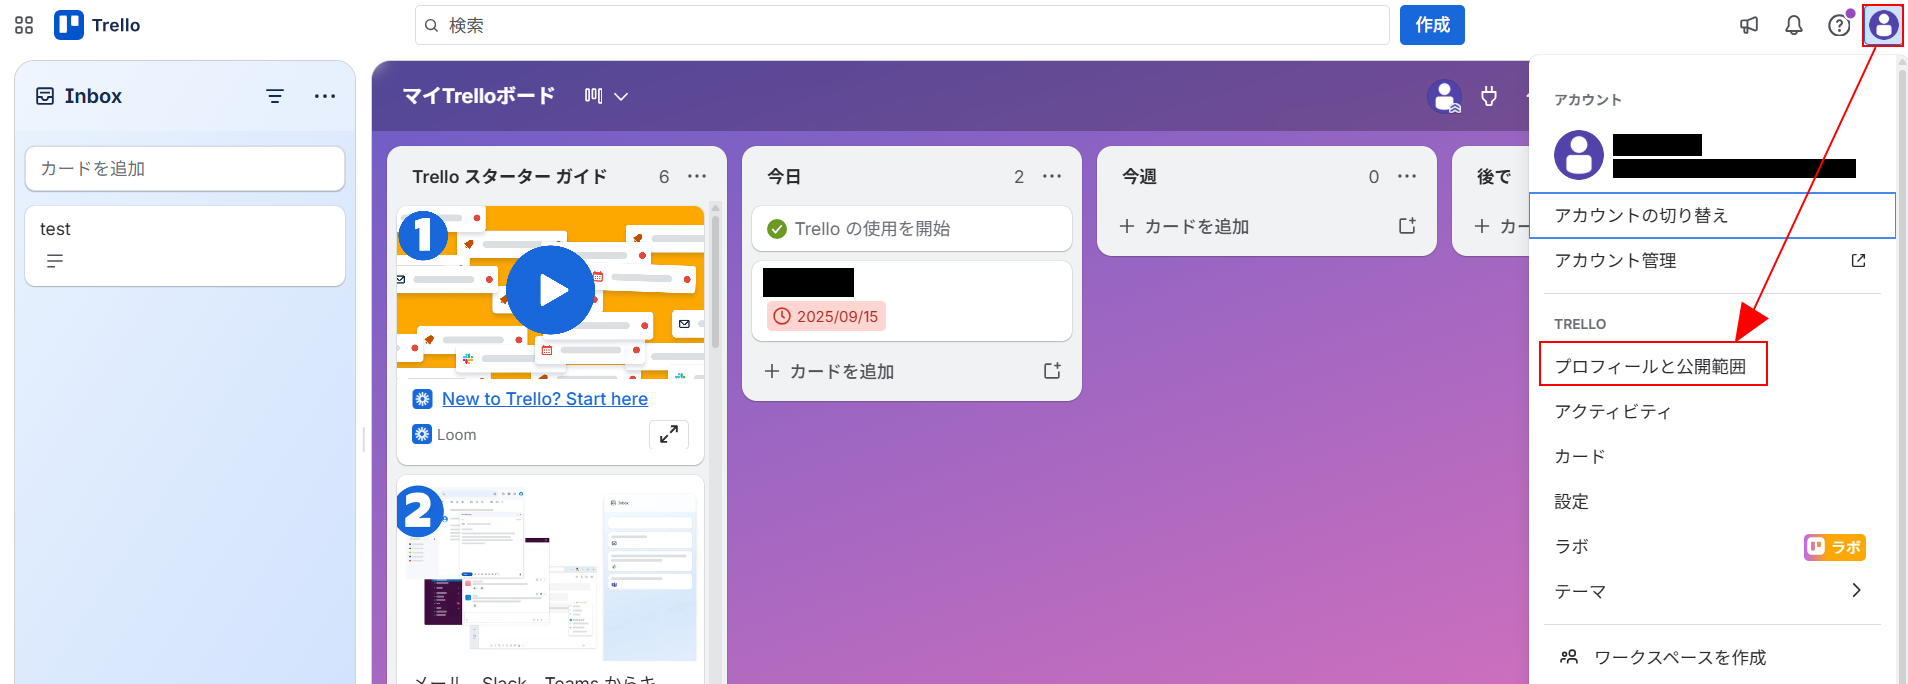The width and height of the screenshot is (1908, 684).
Task: Click the Trello logo home link
Action: [98, 25]
